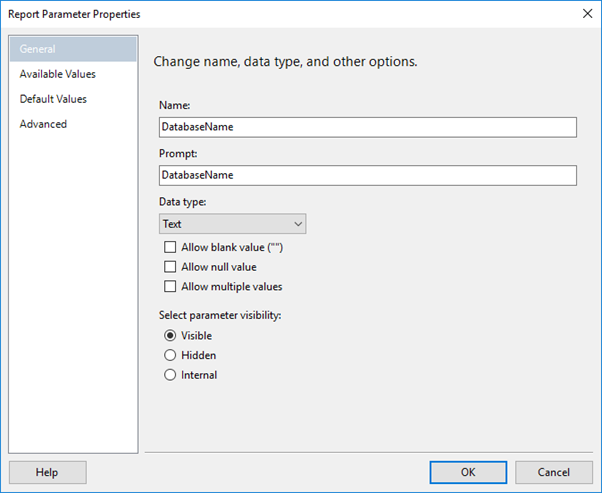Screen dimensions: 602x493
Task: Close the Report Parameter Properties dialog
Action: tap(587, 14)
